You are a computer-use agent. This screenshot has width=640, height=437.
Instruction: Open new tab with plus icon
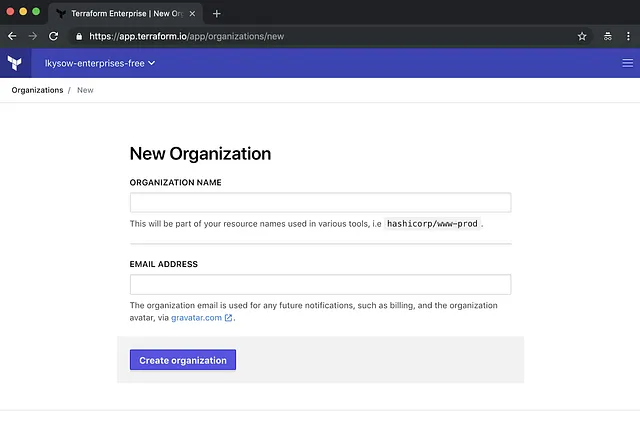[217, 14]
